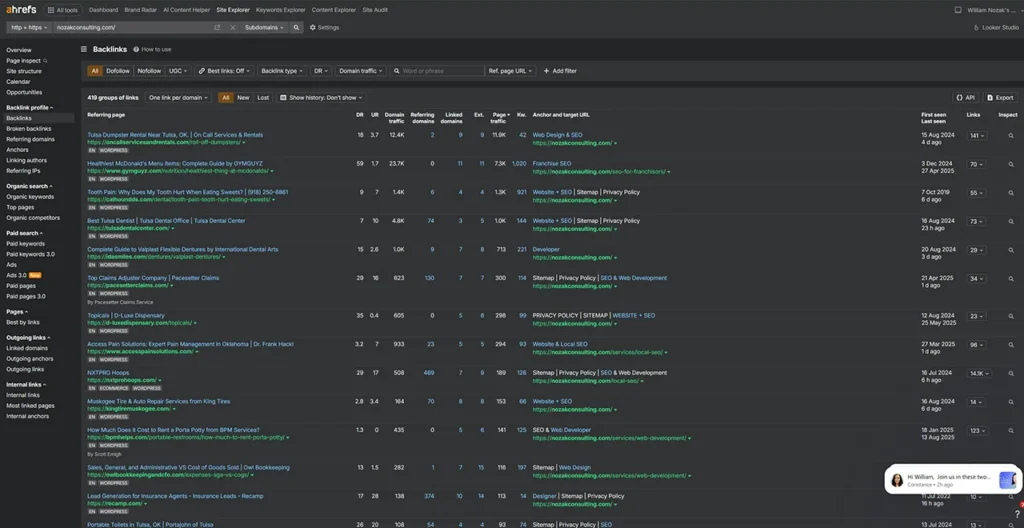Open One link per domain dropdown

tap(178, 97)
